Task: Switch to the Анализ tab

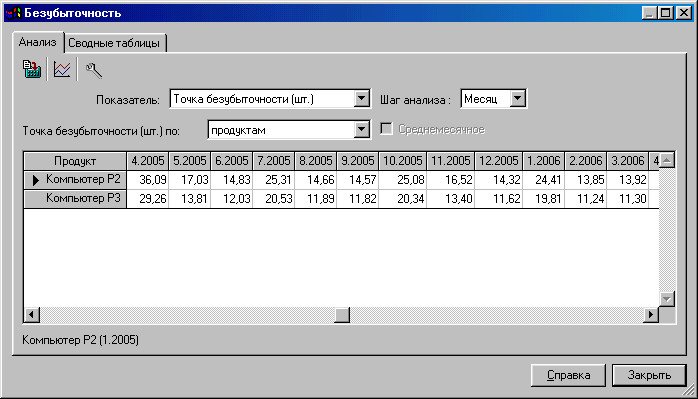Action: (x=38, y=43)
